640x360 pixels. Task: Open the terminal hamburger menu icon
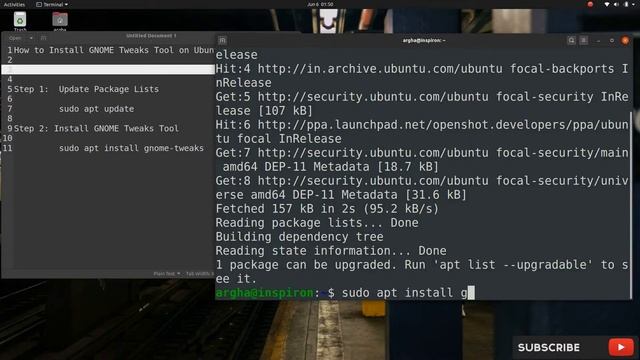coord(584,40)
